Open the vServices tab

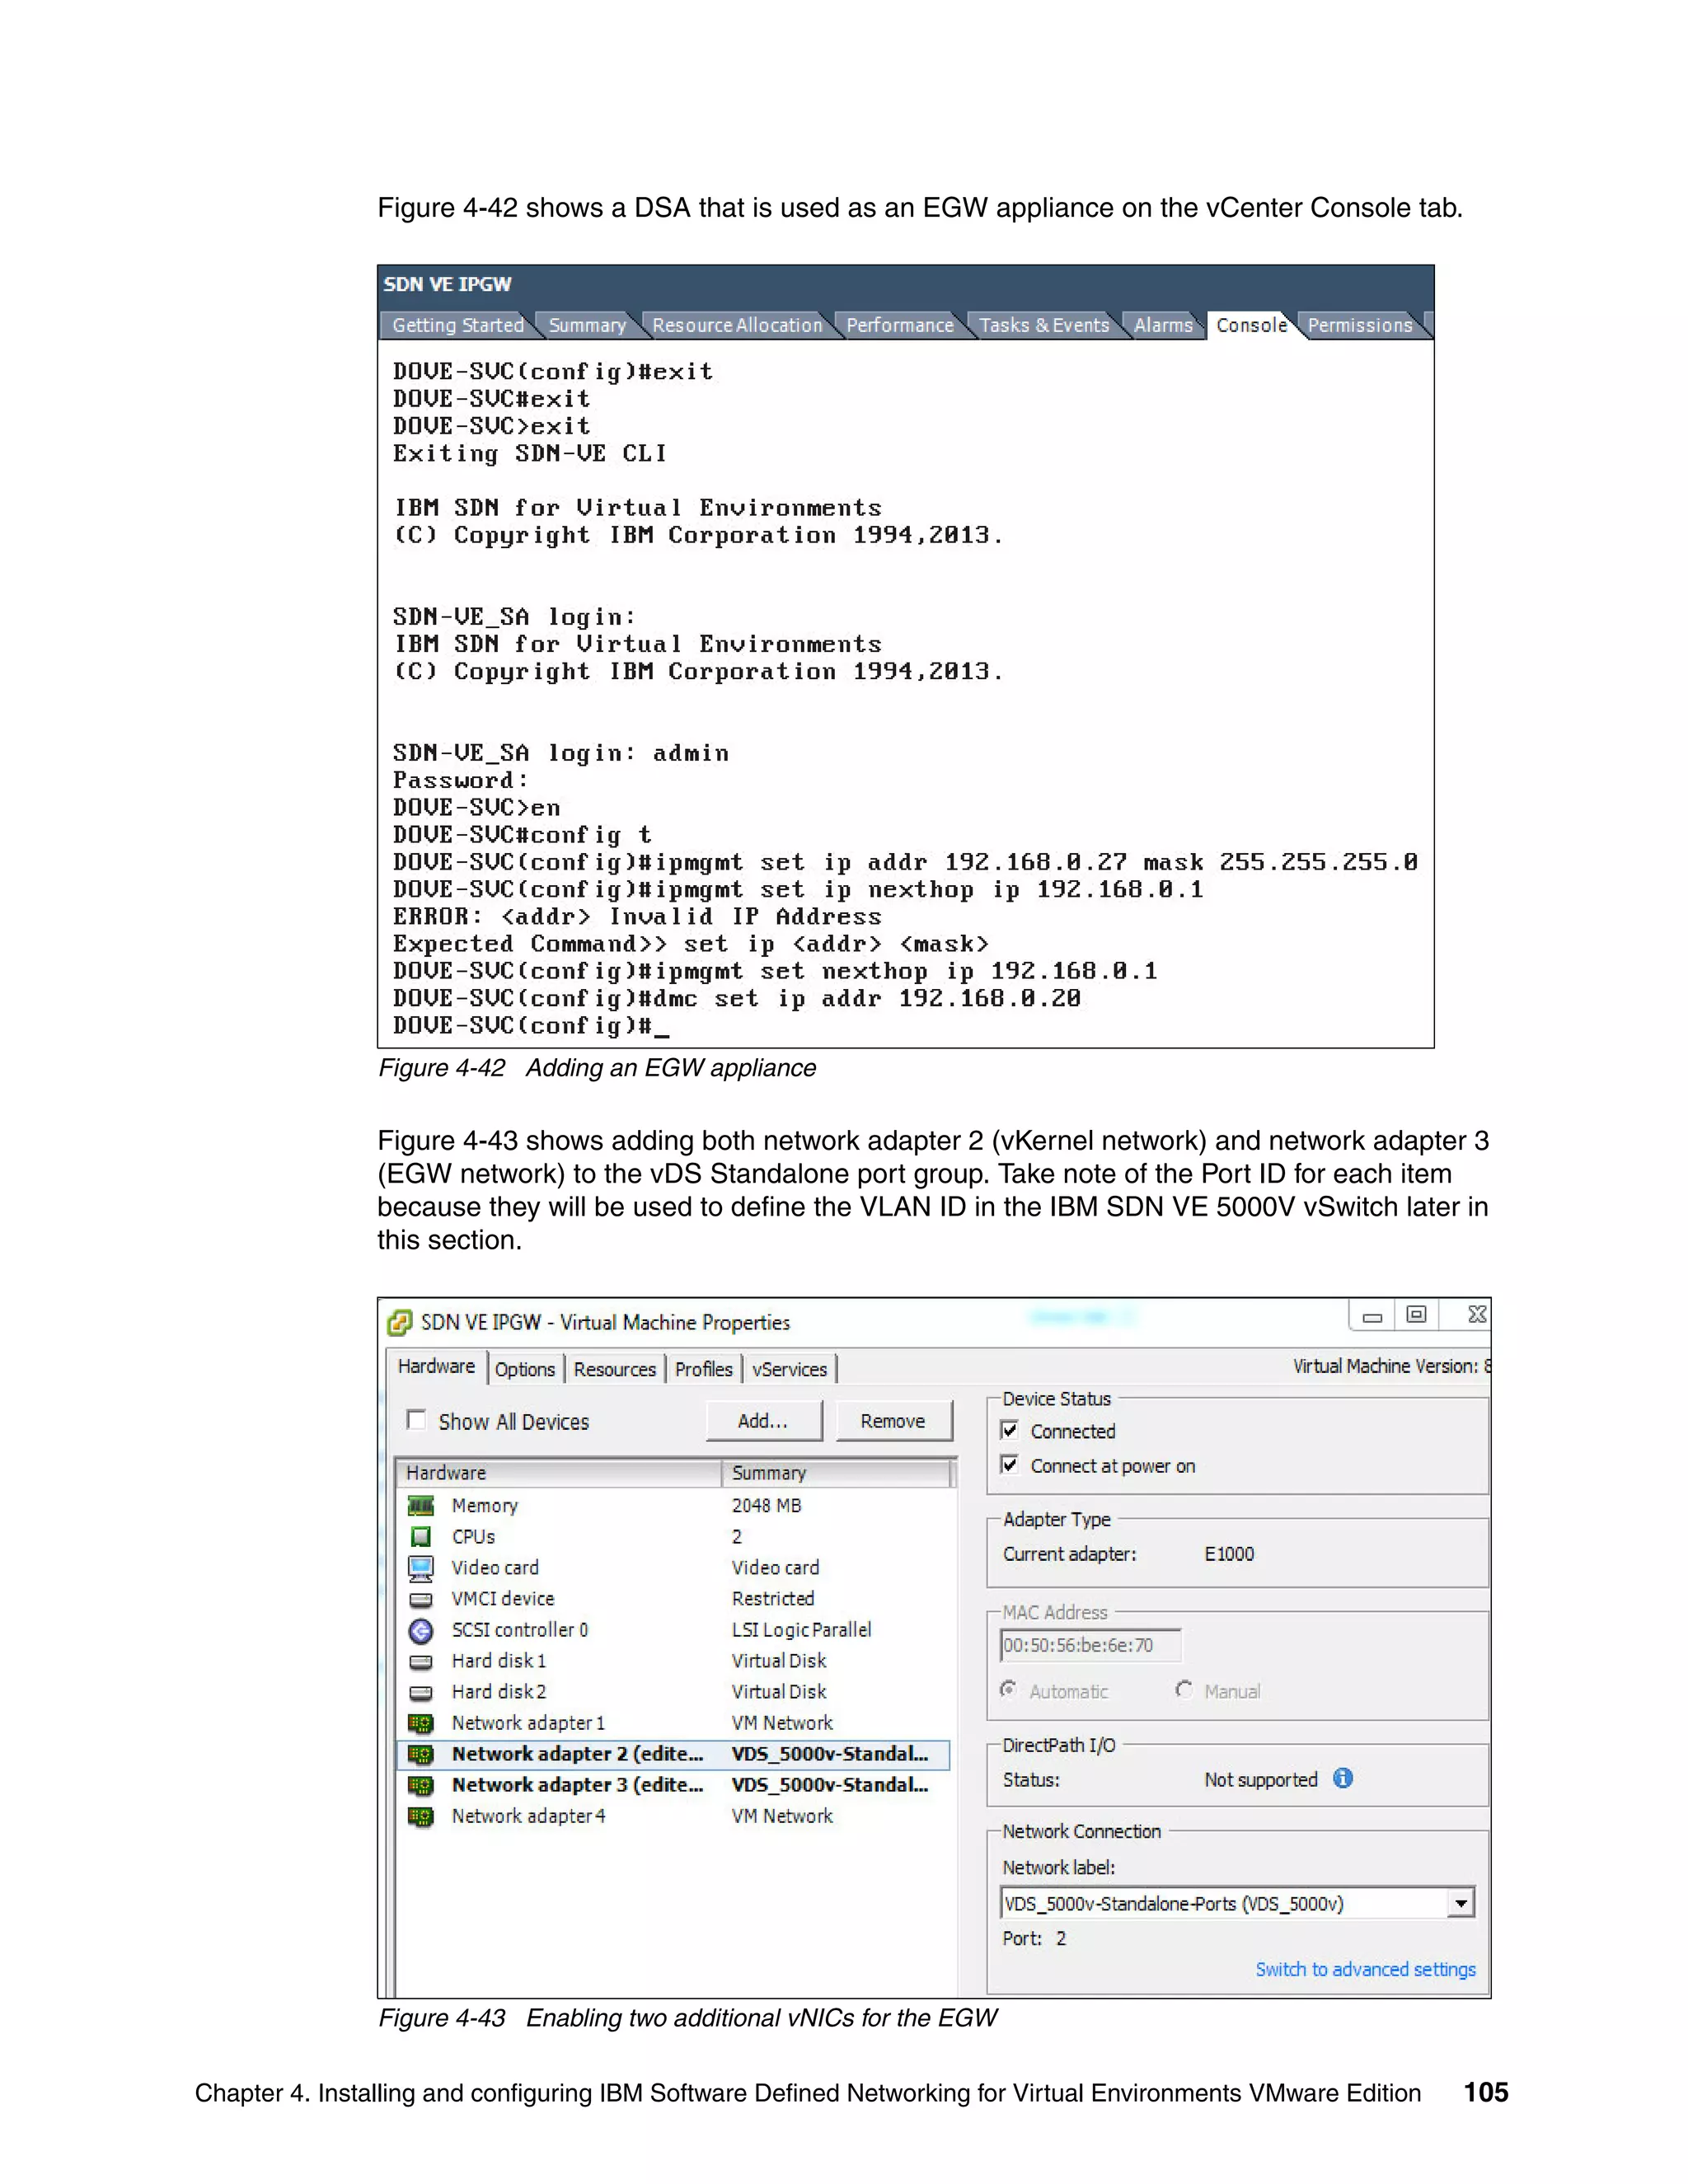790,1369
